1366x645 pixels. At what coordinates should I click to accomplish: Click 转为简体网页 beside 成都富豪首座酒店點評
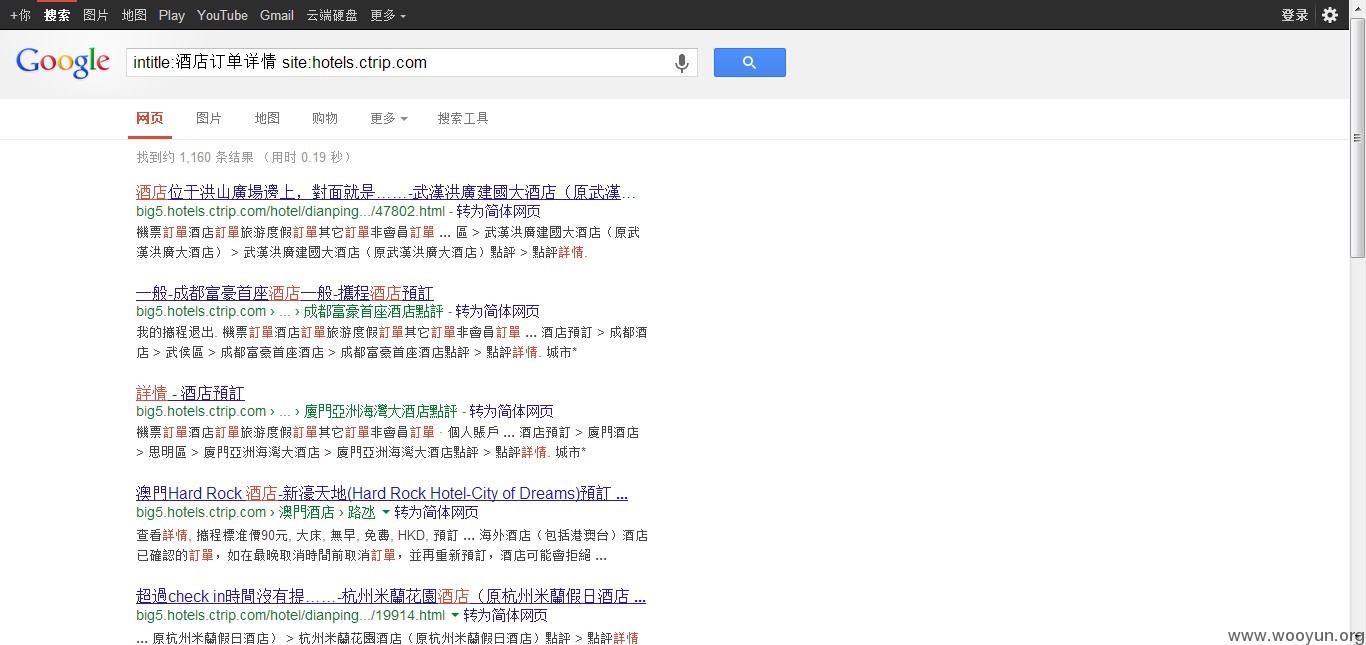497,311
